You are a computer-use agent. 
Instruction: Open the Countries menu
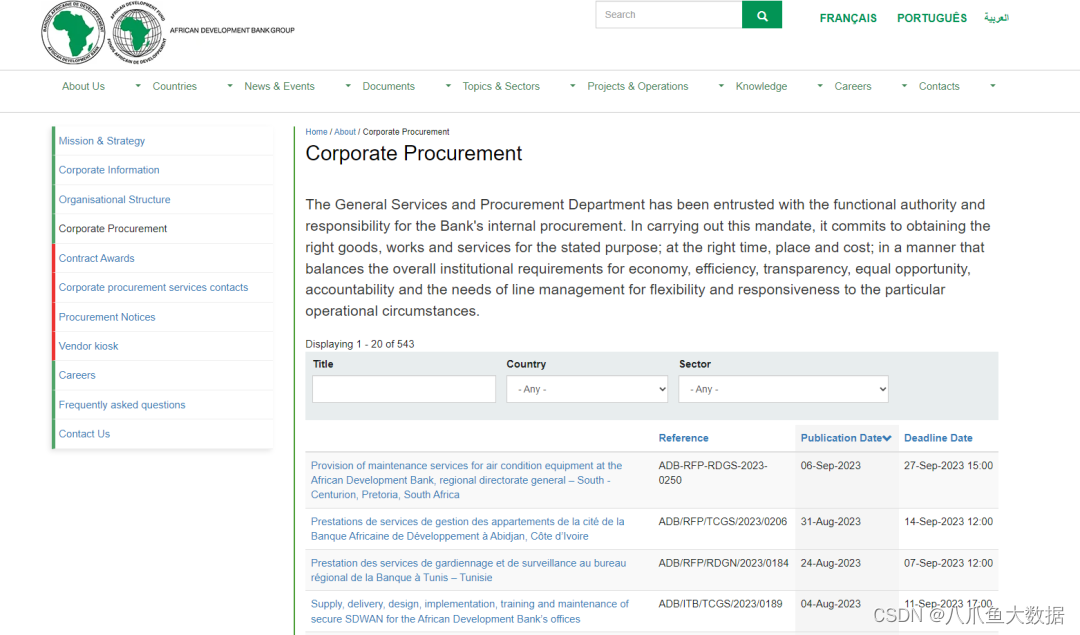click(x=174, y=86)
